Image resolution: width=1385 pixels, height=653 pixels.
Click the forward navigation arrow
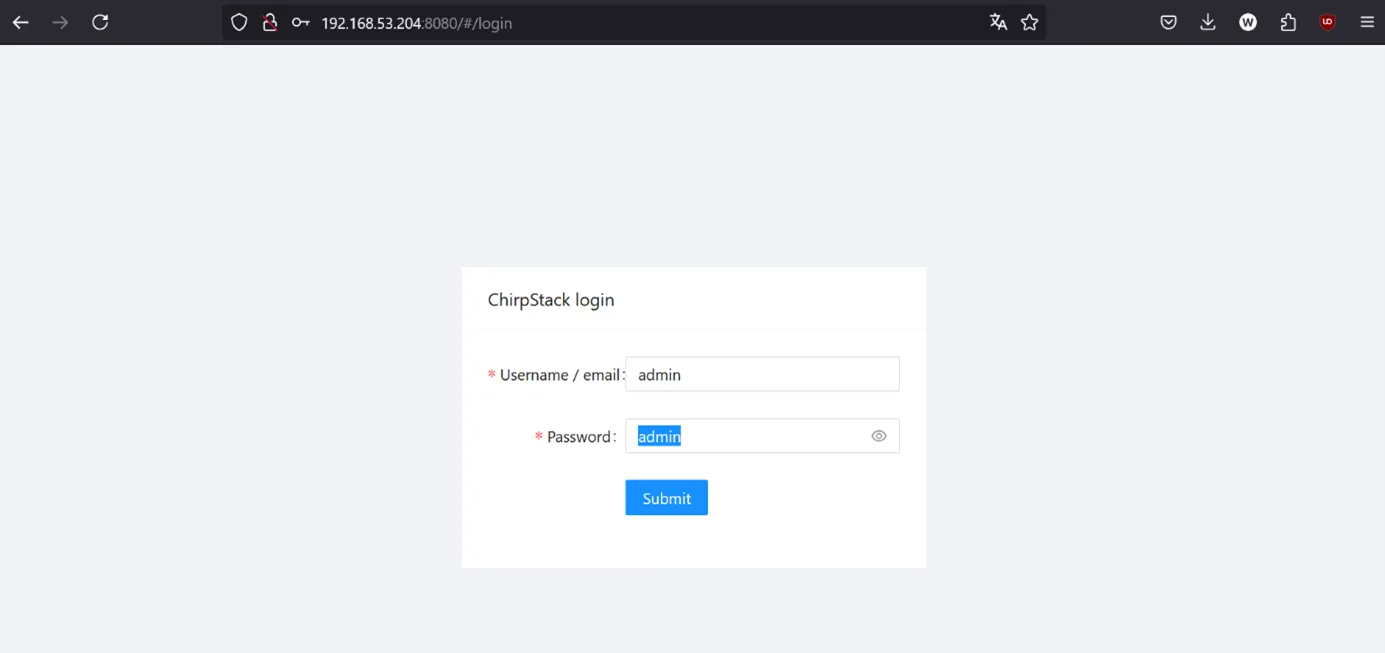tap(61, 22)
